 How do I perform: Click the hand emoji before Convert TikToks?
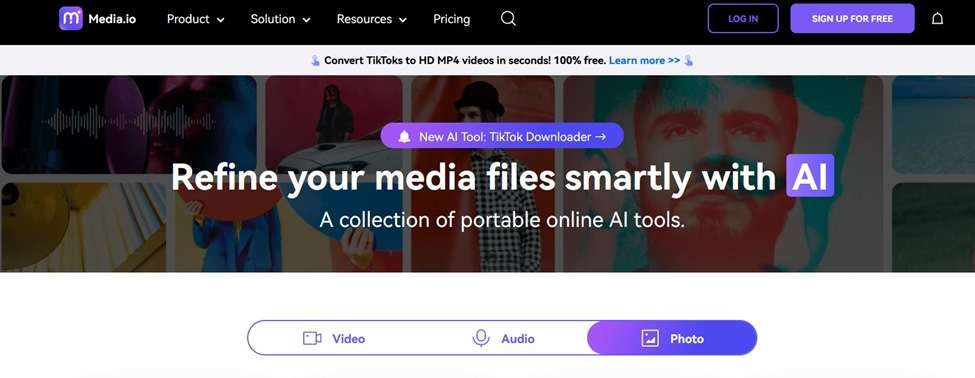(315, 61)
